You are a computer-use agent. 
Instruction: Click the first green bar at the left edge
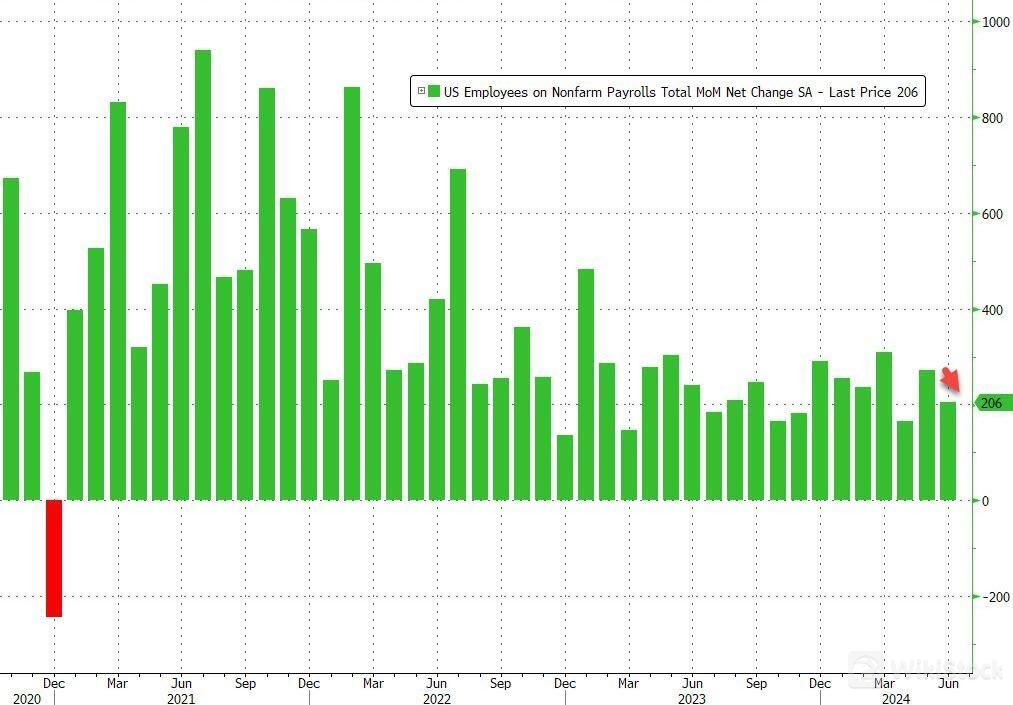point(10,338)
